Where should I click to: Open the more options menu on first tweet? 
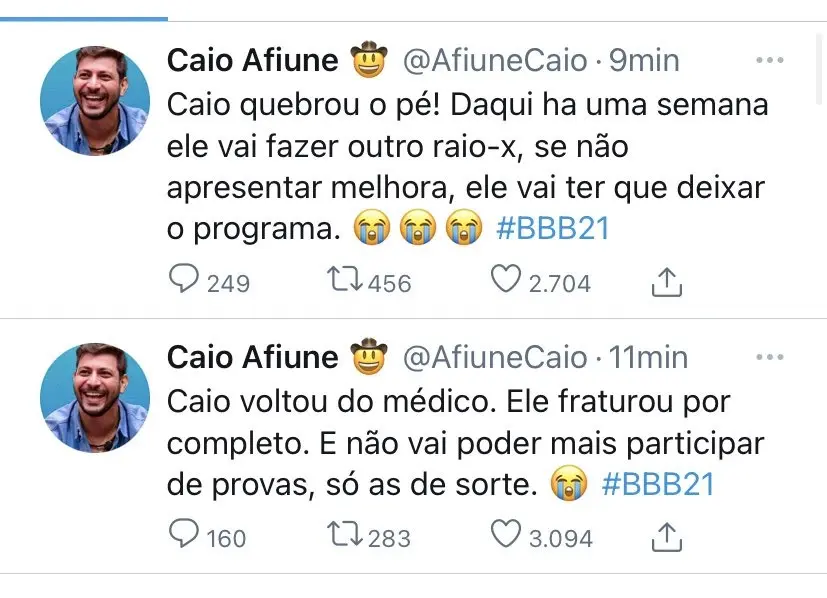click(769, 61)
